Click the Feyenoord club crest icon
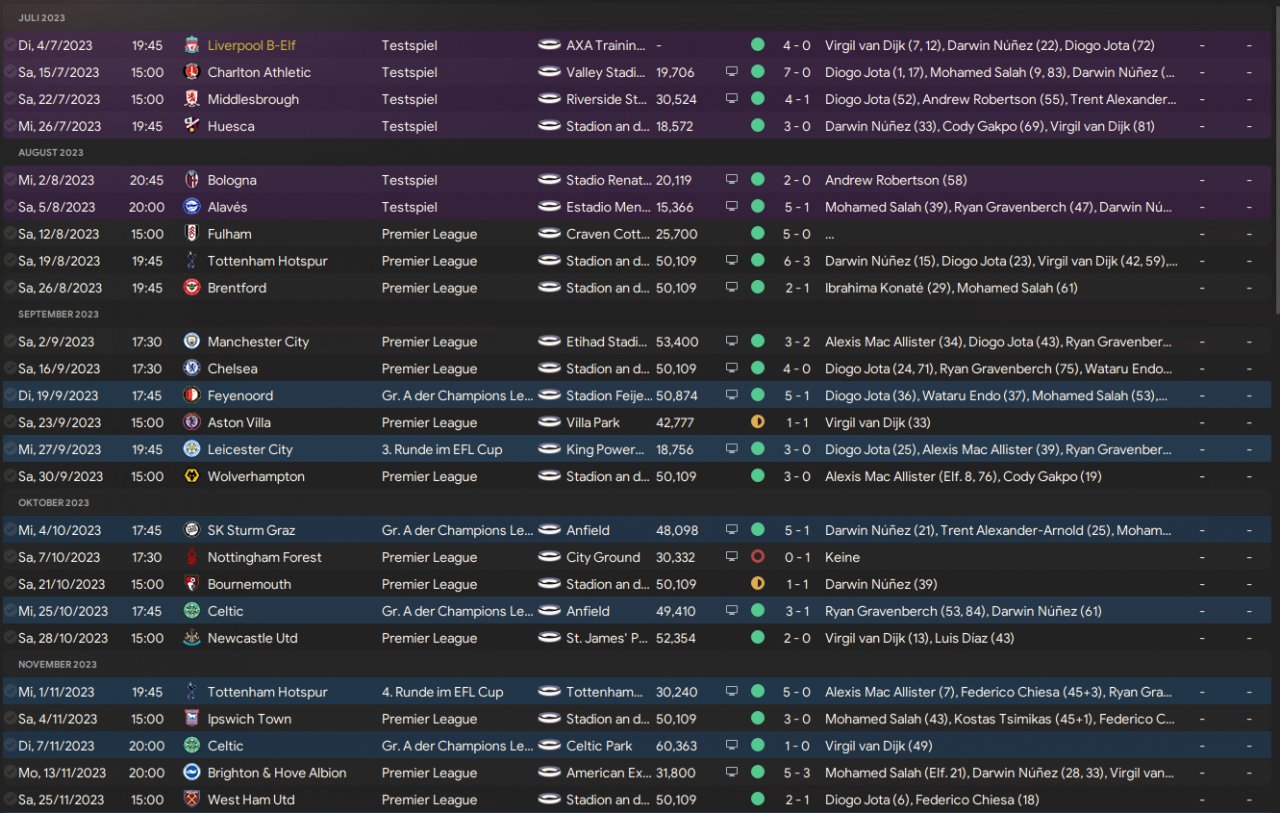Image resolution: width=1280 pixels, height=813 pixels. [192, 396]
